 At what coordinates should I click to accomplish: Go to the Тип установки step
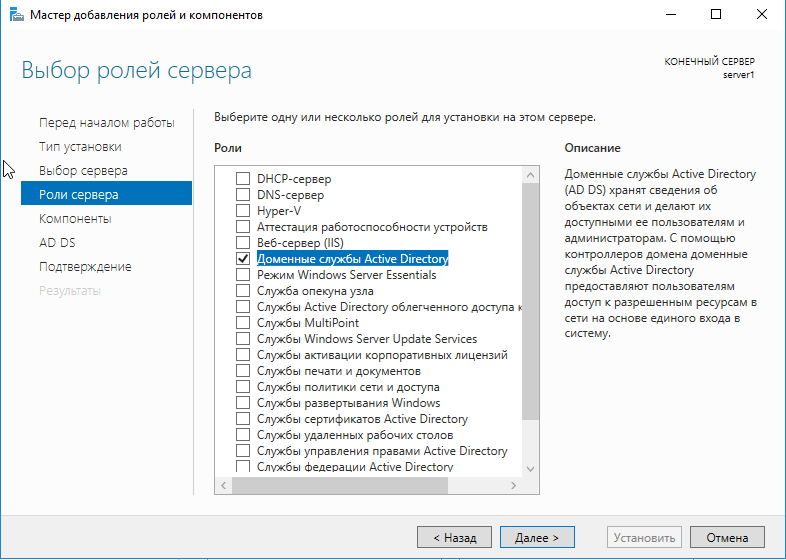click(80, 147)
